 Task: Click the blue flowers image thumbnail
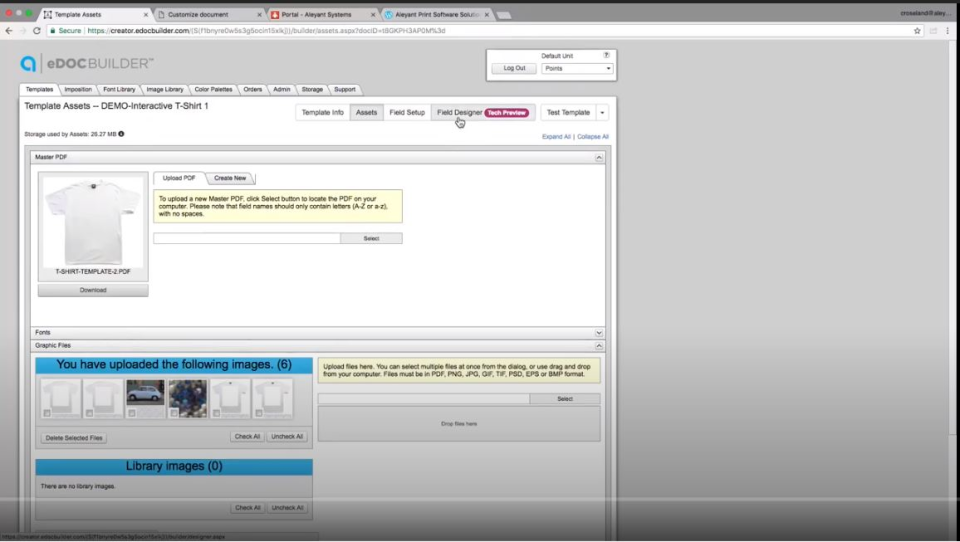click(188, 399)
